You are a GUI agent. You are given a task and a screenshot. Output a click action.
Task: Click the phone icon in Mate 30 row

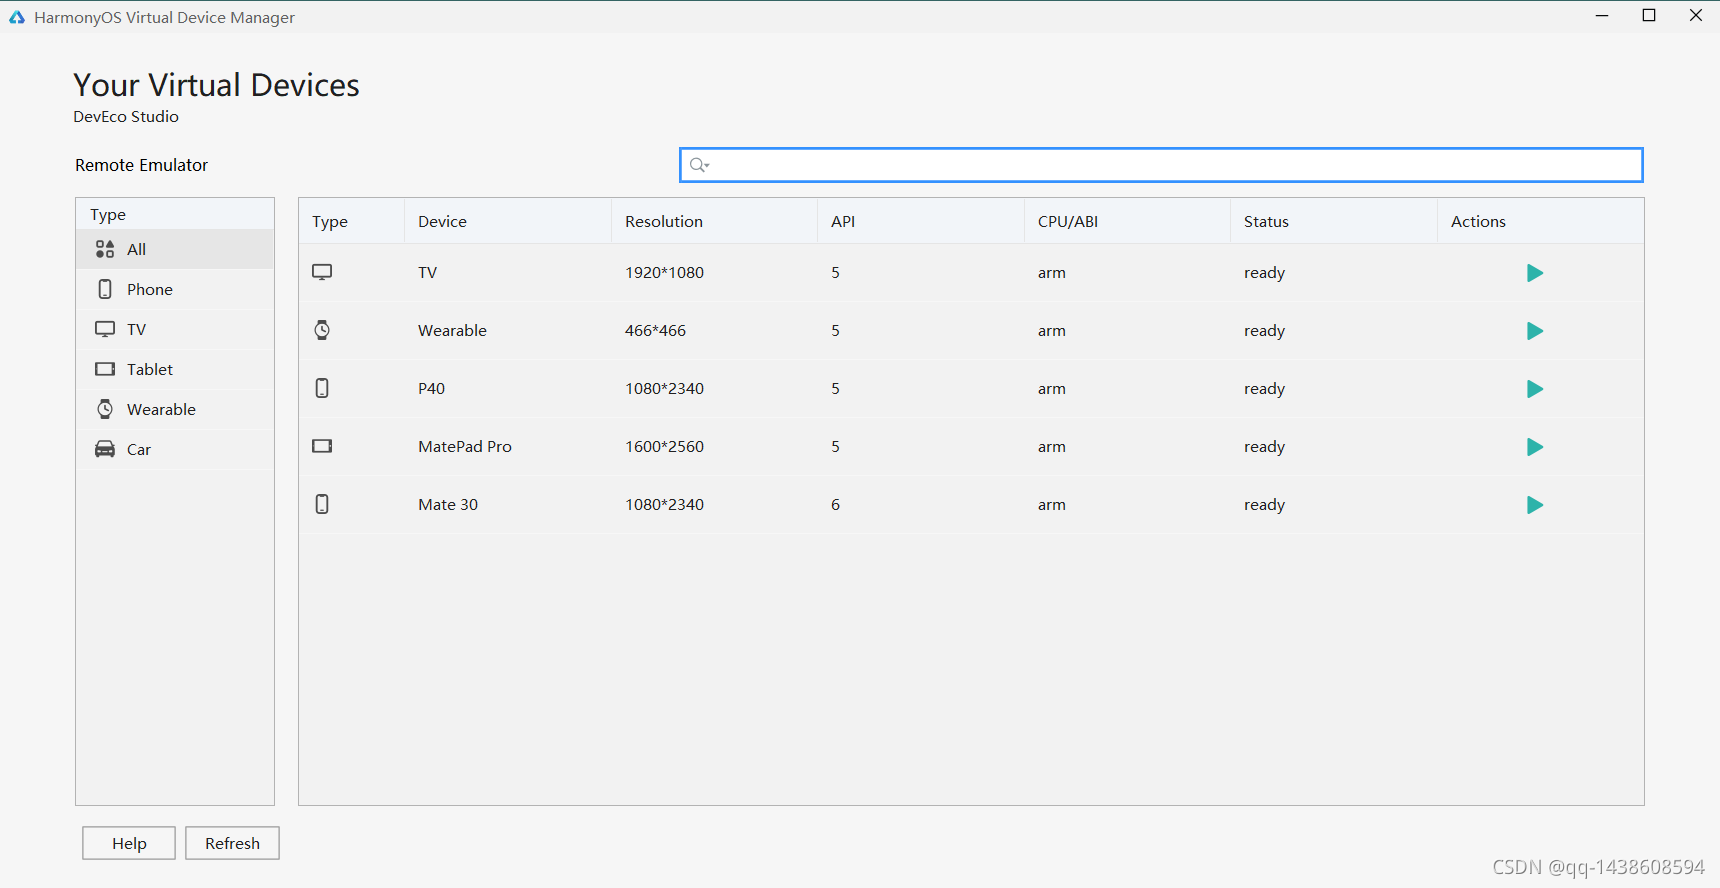[322, 504]
